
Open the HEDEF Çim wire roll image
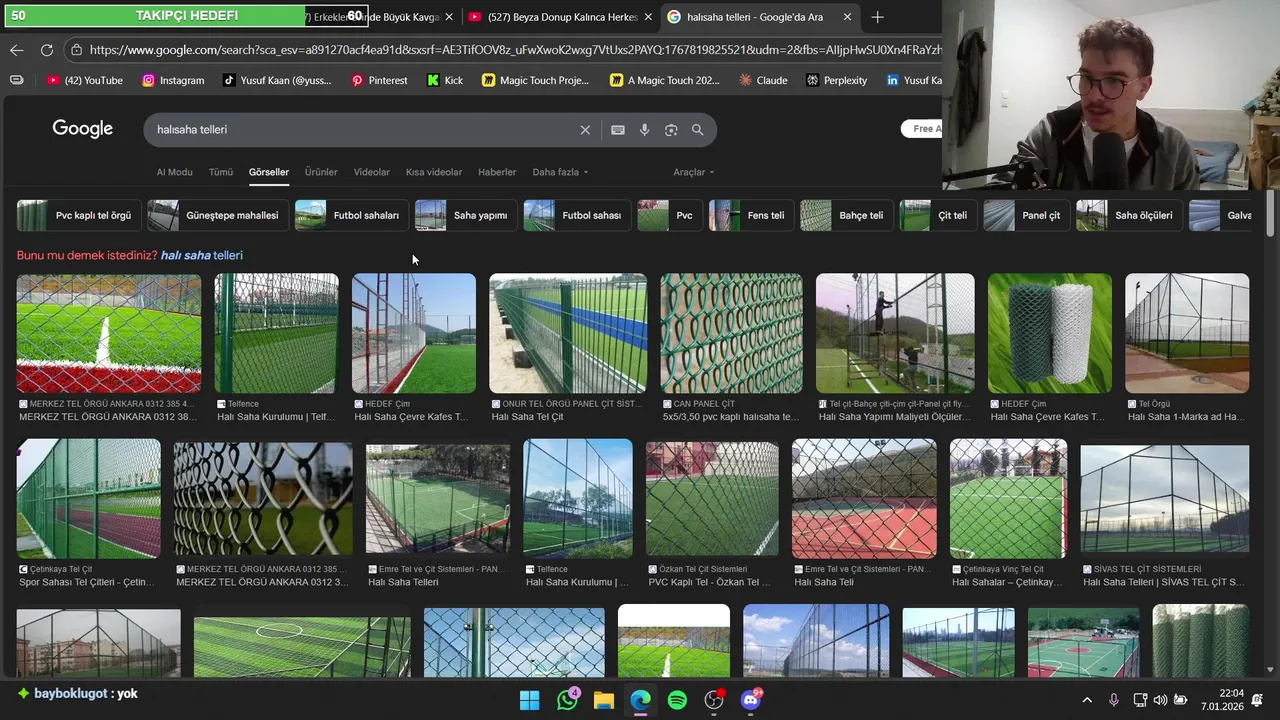tap(1050, 333)
